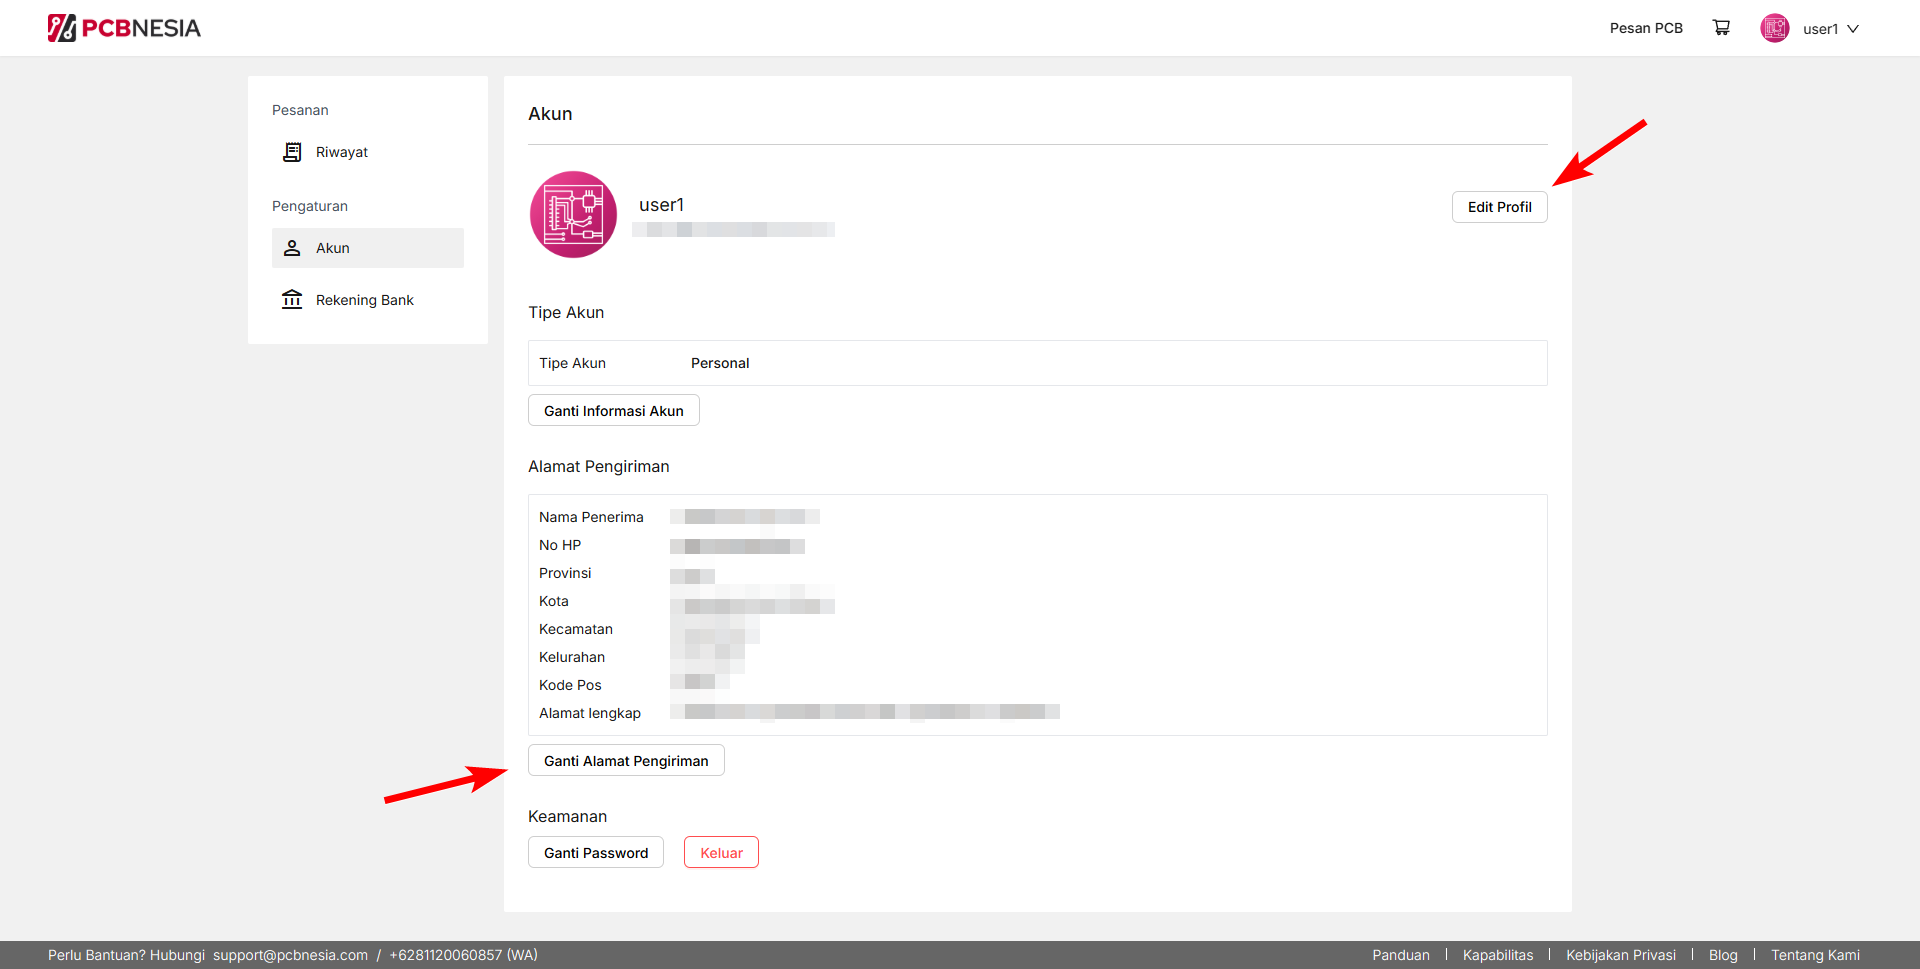
Task: Open Rekening Bank settings
Action: [x=368, y=300]
